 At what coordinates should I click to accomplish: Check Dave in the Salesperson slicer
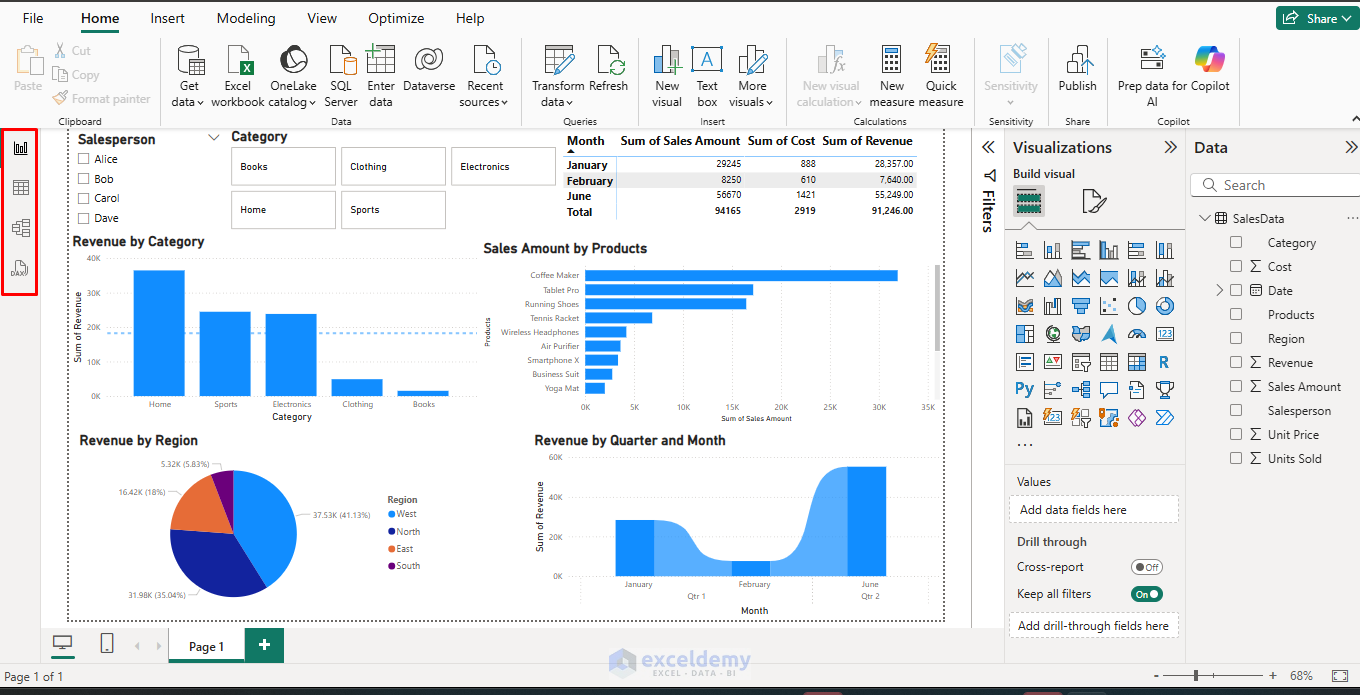click(84, 218)
